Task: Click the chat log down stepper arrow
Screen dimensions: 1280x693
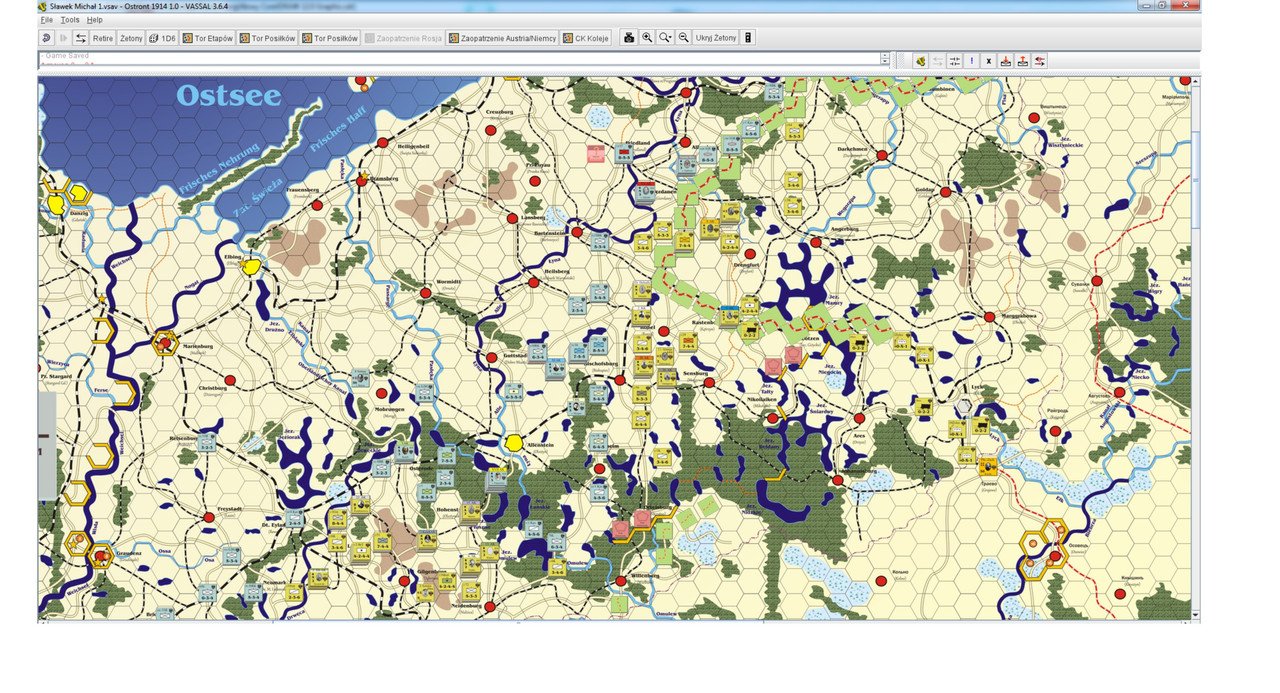Action: [x=885, y=63]
